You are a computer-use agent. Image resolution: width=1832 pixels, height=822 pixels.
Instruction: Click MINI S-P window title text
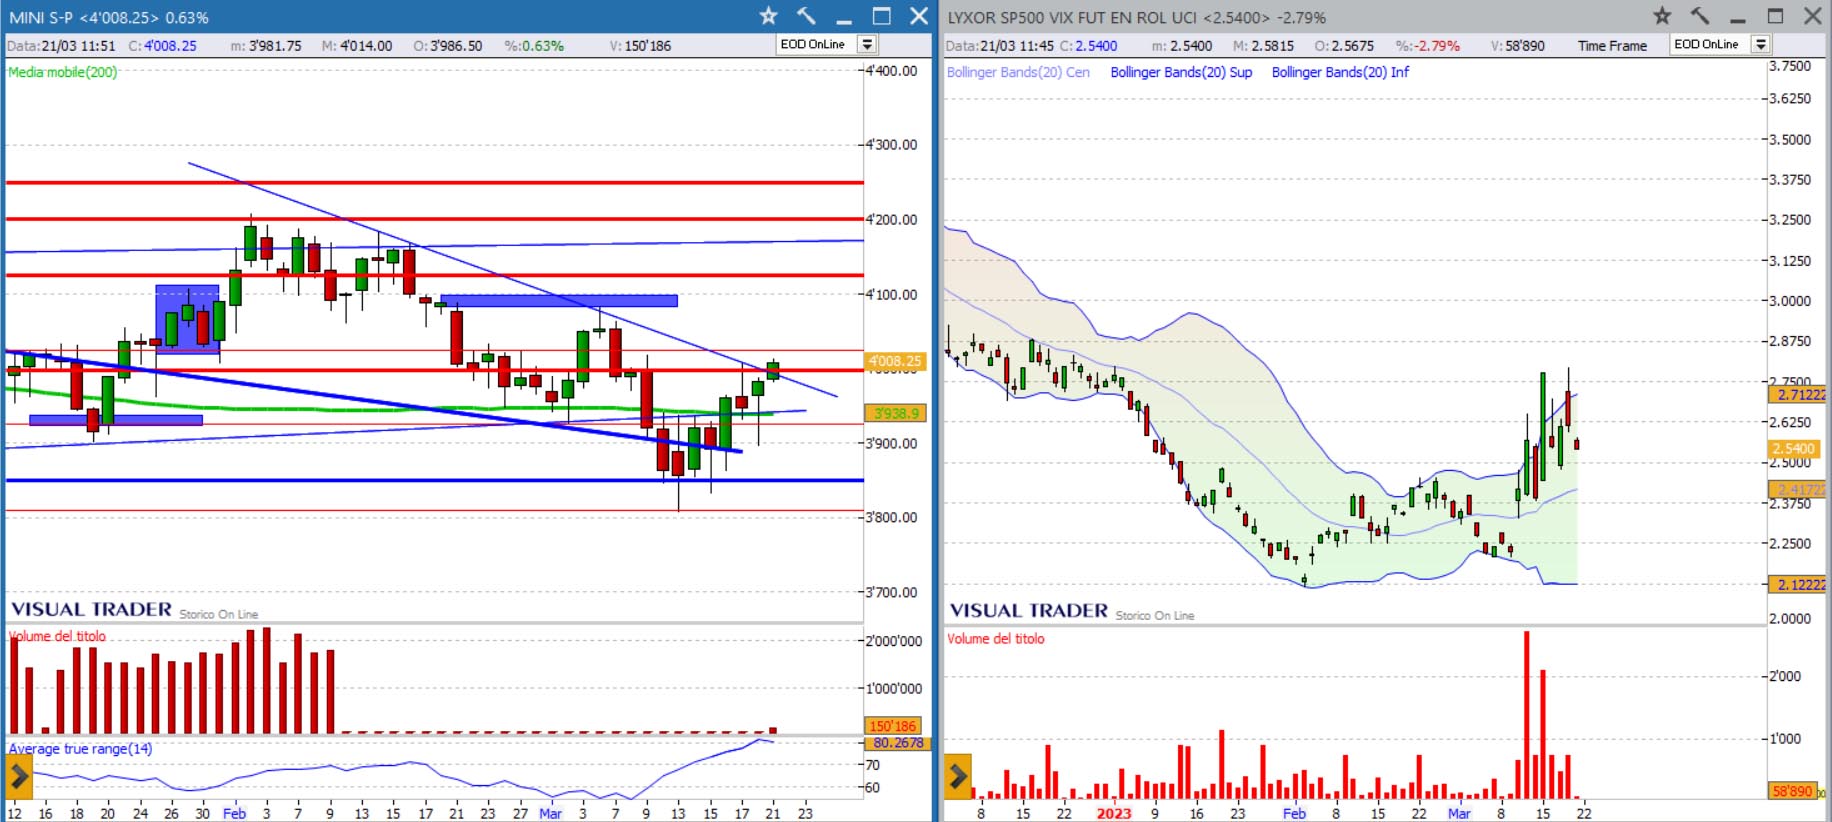pyautogui.click(x=109, y=17)
